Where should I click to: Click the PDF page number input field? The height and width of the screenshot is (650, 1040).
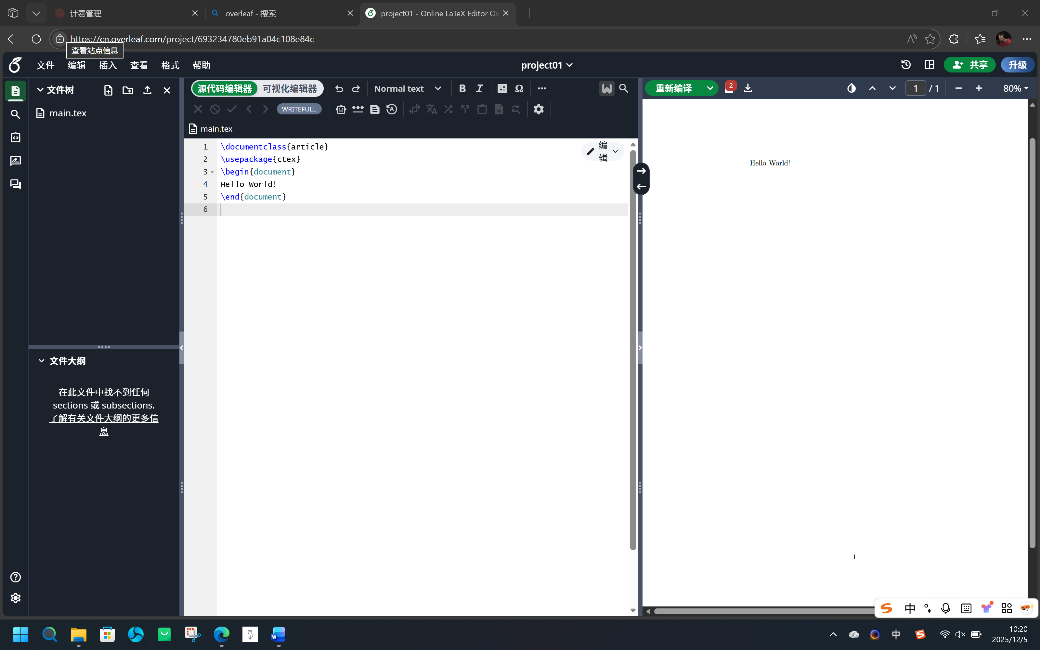915,88
